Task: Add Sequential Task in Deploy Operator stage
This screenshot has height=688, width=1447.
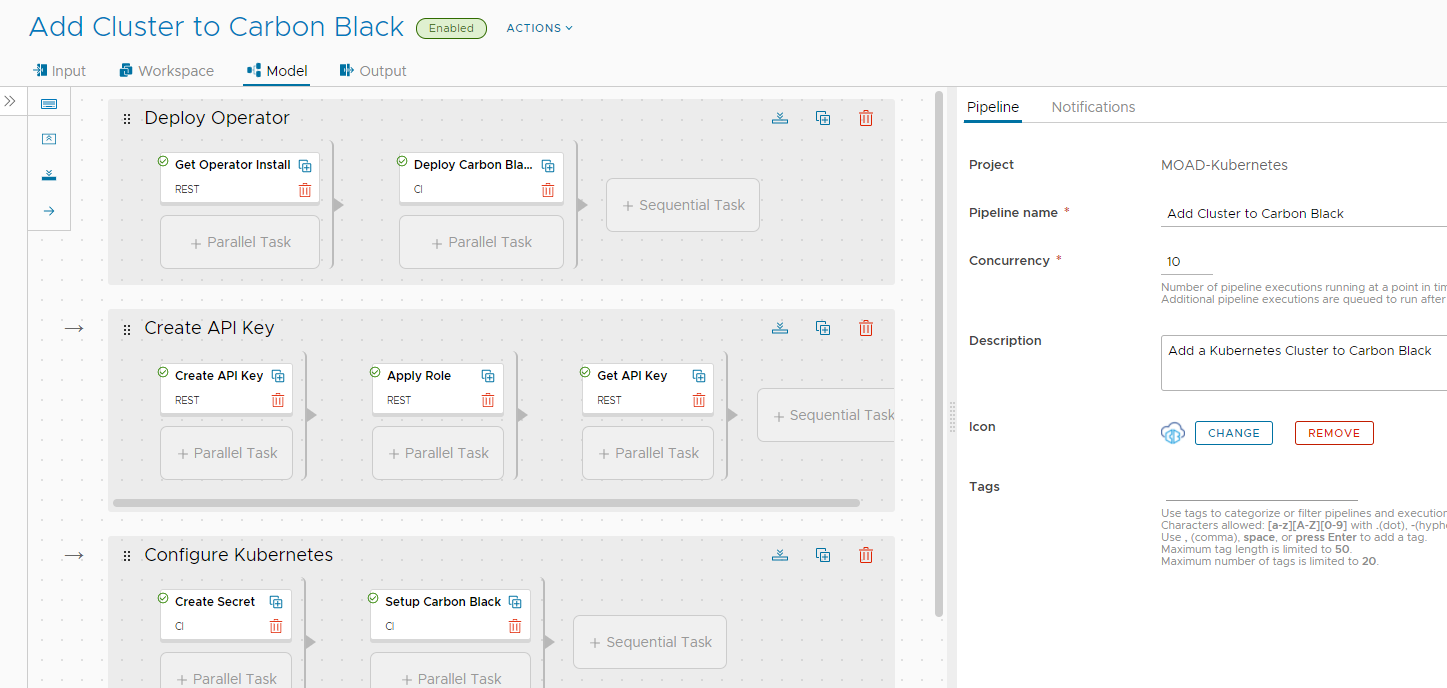Action: tap(683, 205)
